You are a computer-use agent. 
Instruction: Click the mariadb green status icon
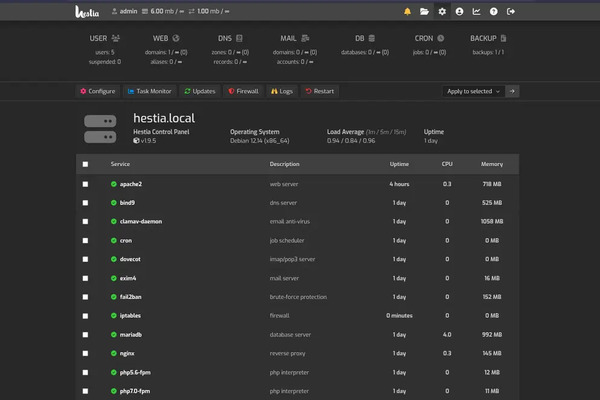tap(114, 335)
